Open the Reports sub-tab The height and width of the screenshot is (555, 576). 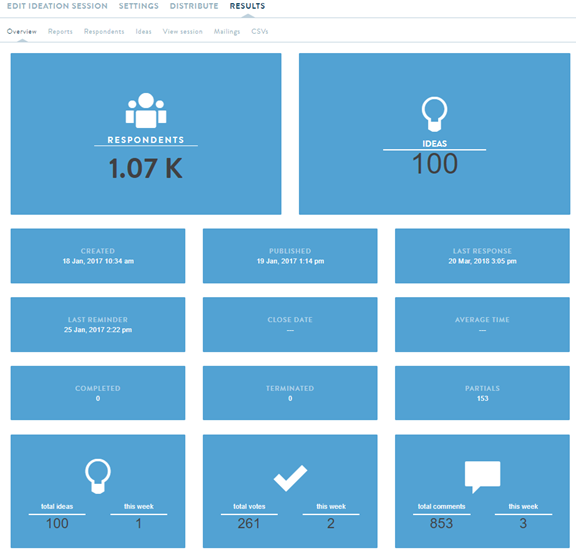coord(60,32)
